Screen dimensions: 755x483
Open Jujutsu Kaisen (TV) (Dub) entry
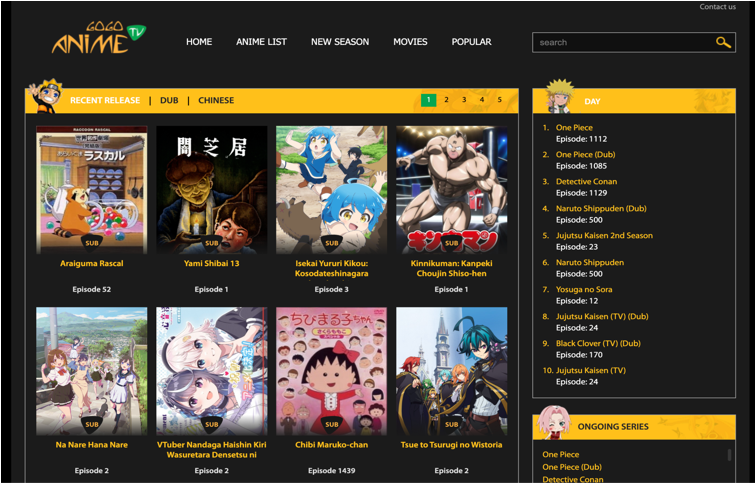pos(602,316)
